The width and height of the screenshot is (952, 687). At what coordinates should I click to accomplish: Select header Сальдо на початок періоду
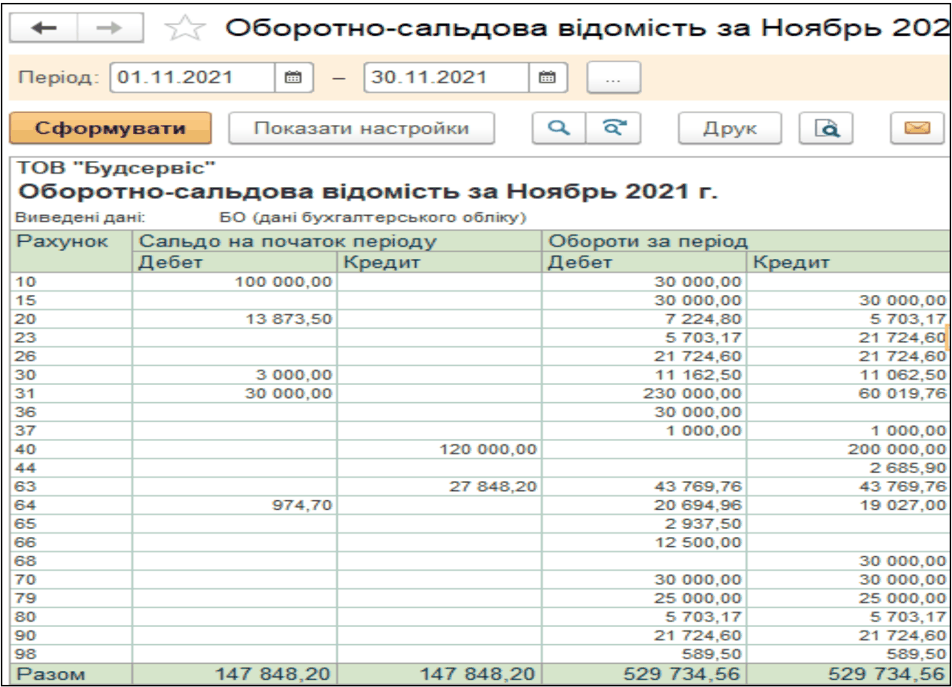(337, 241)
